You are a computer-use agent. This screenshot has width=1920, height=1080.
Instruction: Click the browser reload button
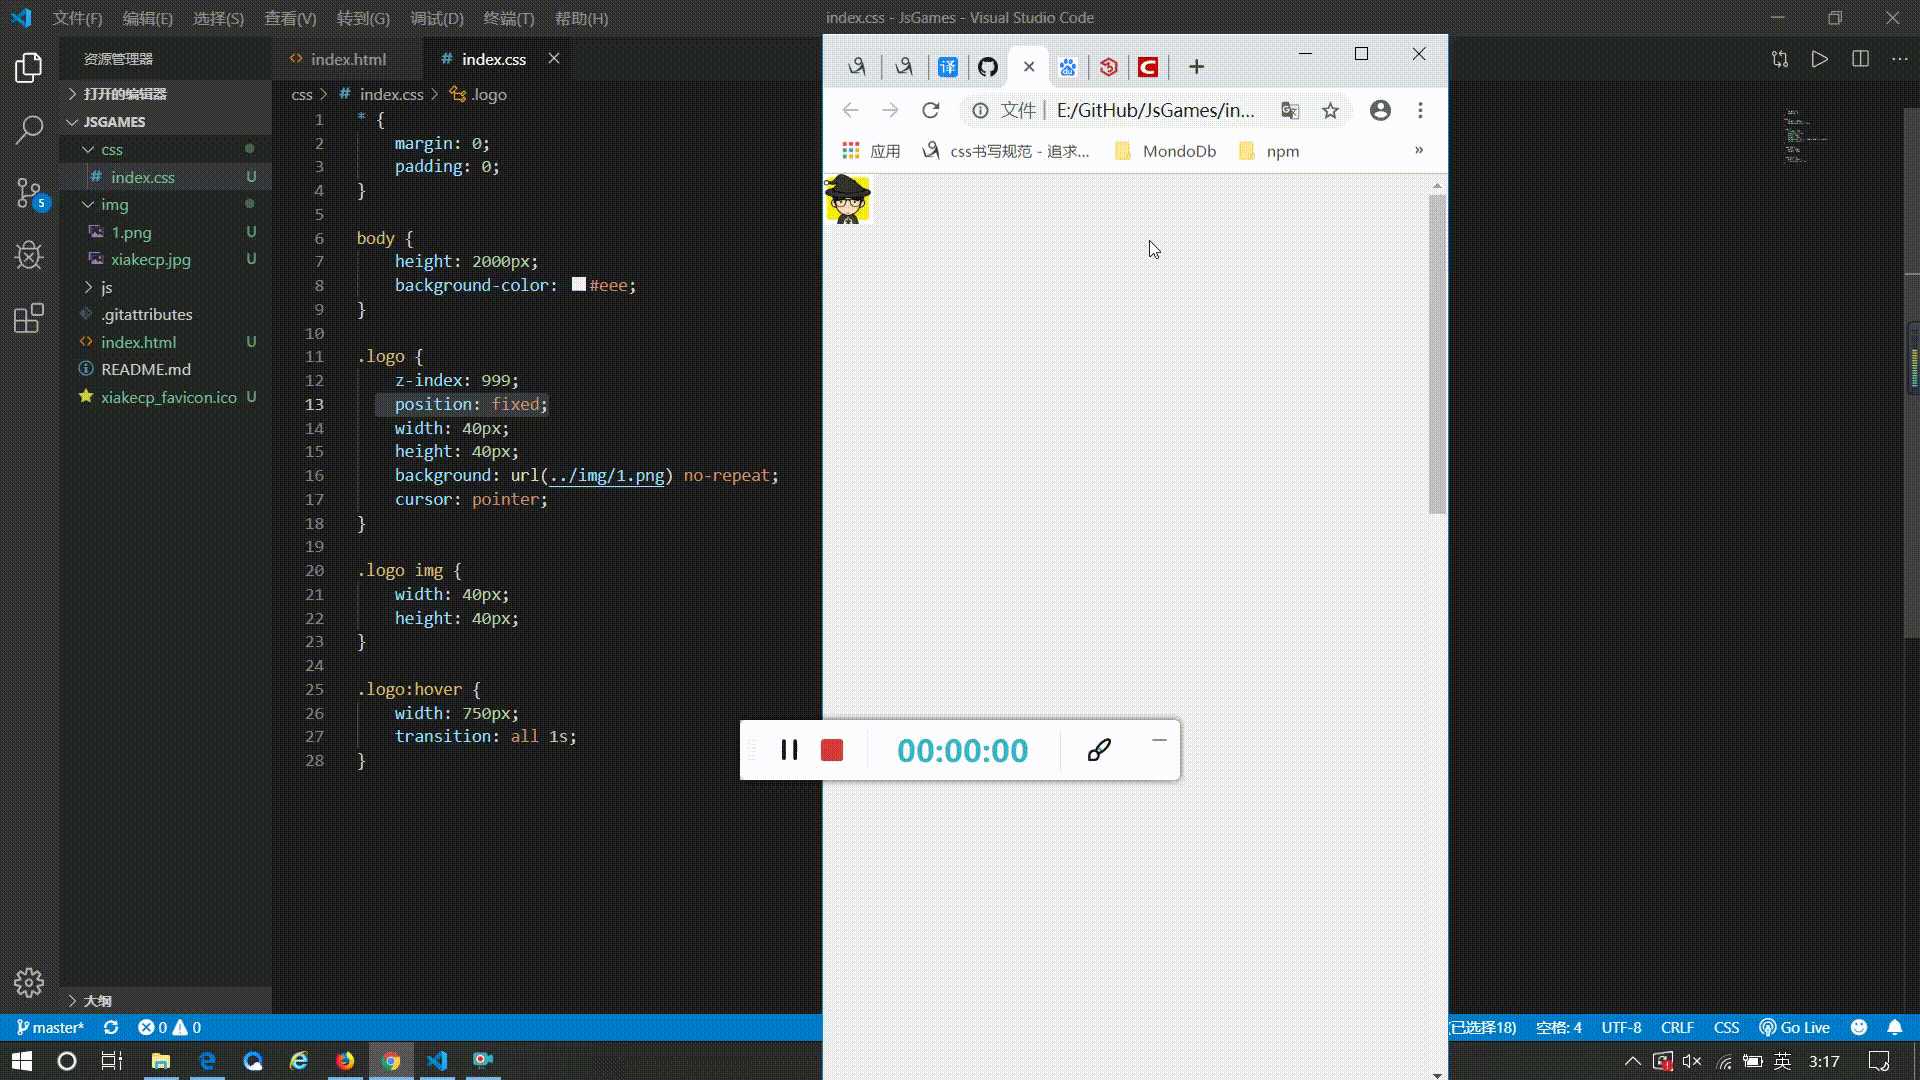[930, 110]
